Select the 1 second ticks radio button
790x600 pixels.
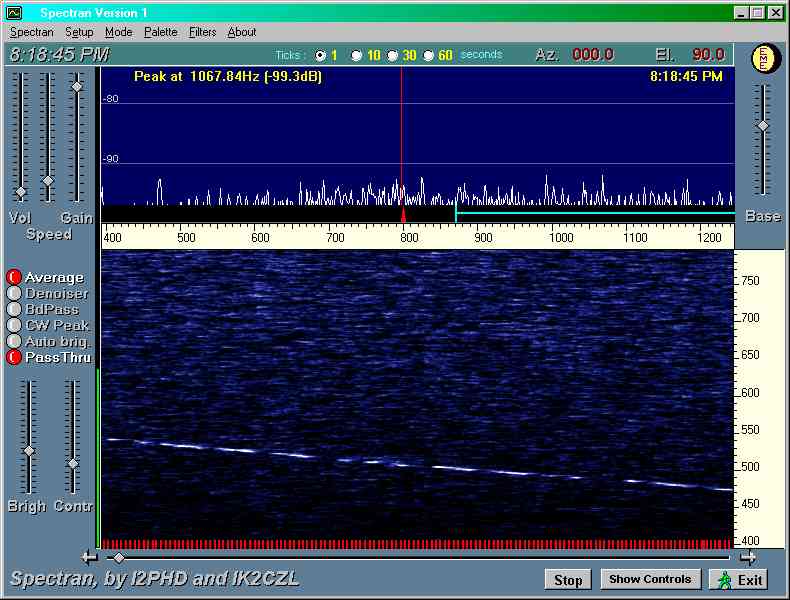[320, 55]
